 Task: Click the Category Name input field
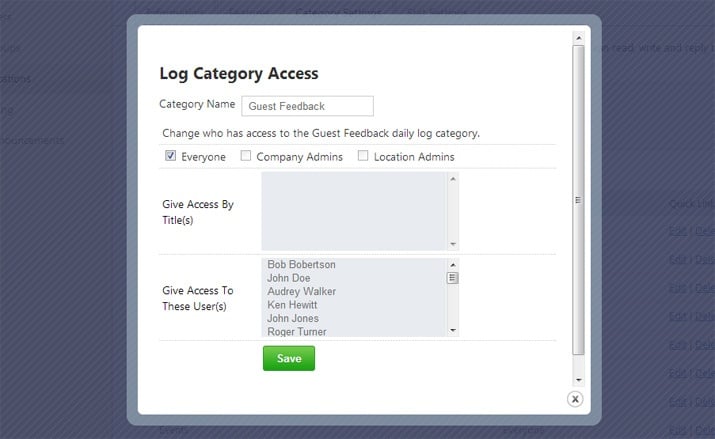click(x=307, y=106)
